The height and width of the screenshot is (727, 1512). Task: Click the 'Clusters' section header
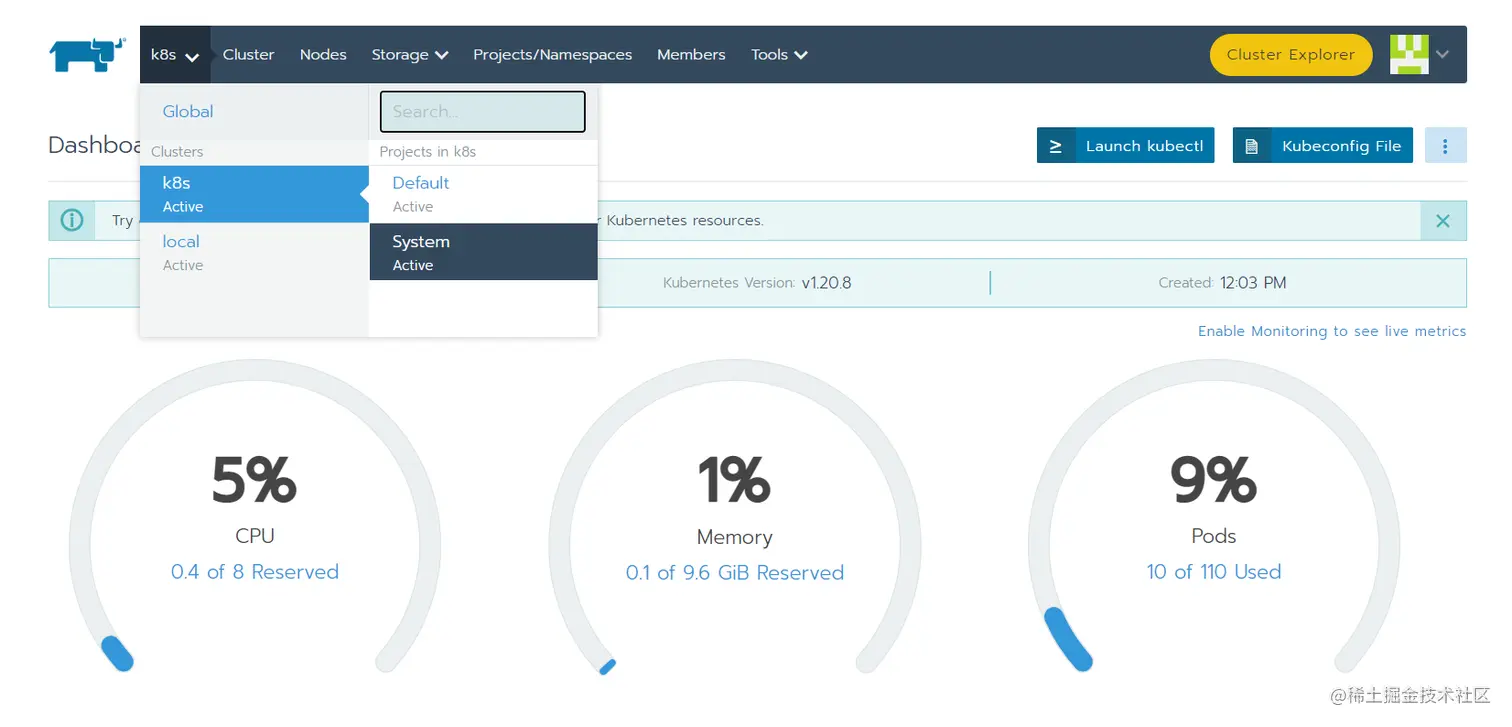(x=177, y=152)
